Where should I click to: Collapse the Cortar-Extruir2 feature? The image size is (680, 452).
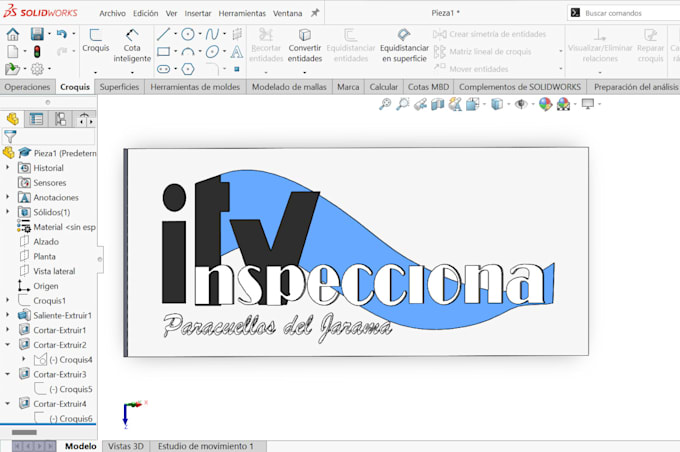(x=7, y=344)
